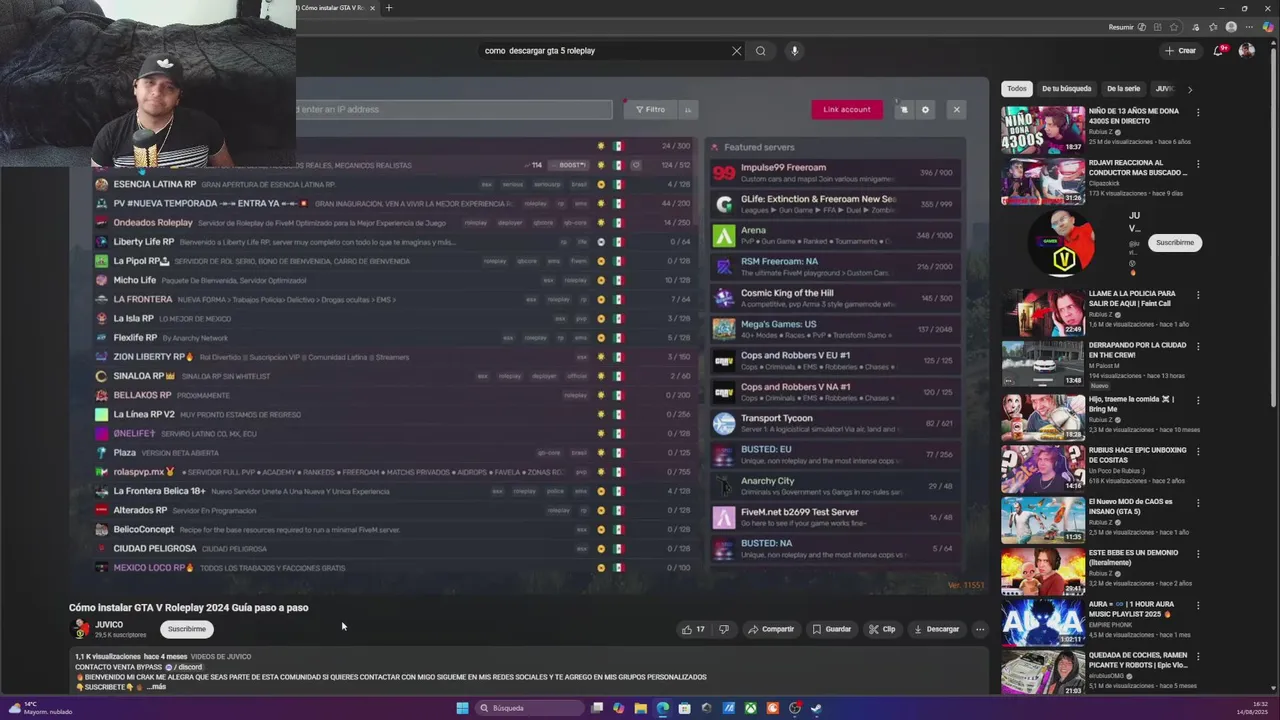Select the Ondeados Roleplay server row
This screenshot has width=1280, height=720.
click(x=393, y=223)
